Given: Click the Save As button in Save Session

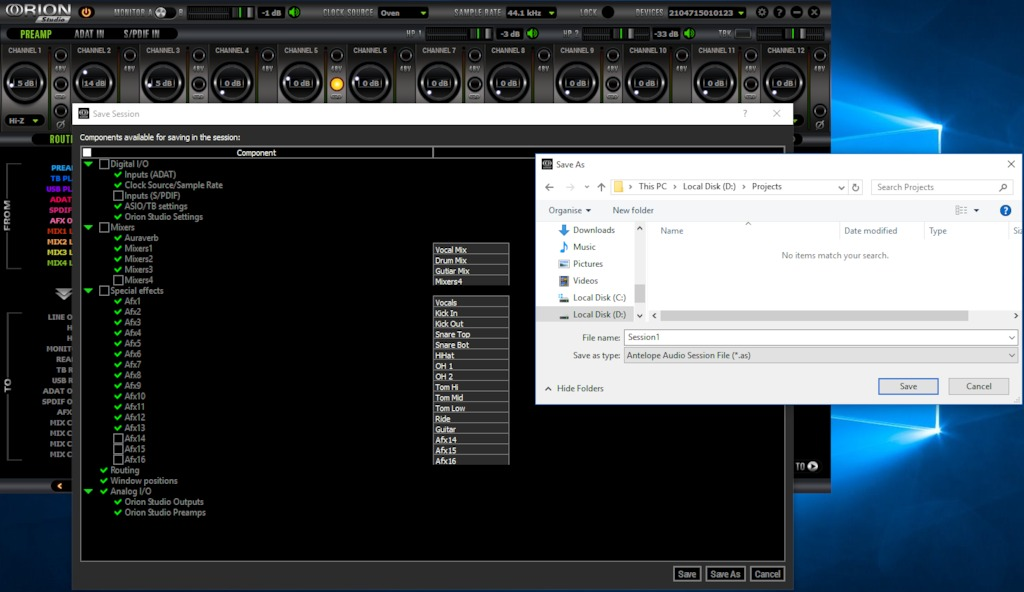Looking at the screenshot, I should (x=725, y=574).
